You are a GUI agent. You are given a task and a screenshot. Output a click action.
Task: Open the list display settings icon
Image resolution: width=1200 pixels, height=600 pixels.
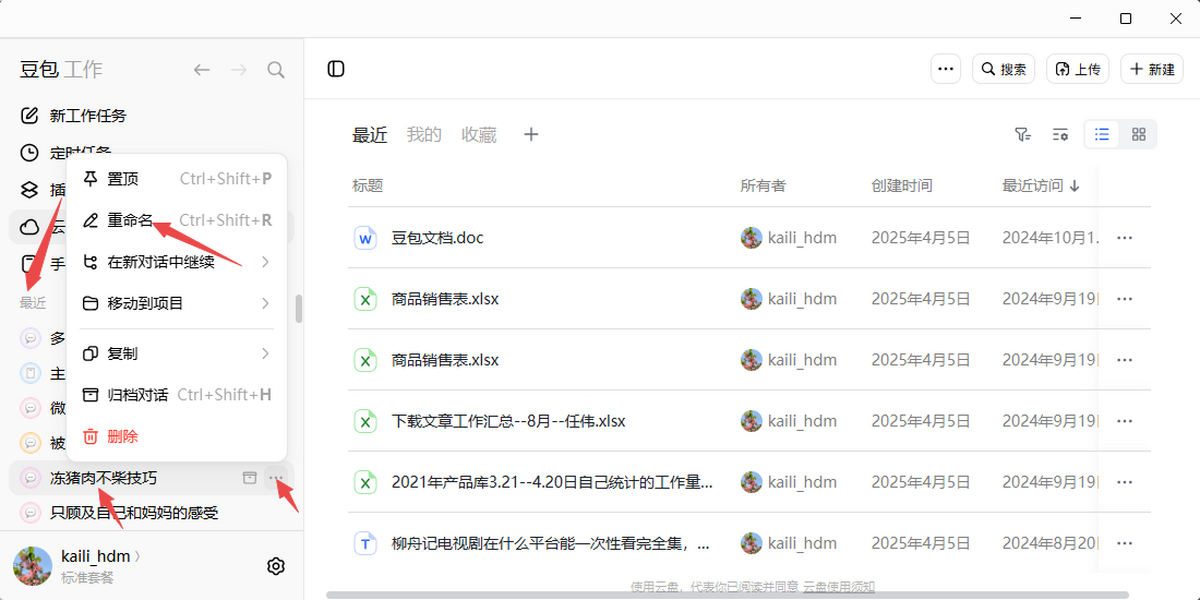tap(1060, 135)
